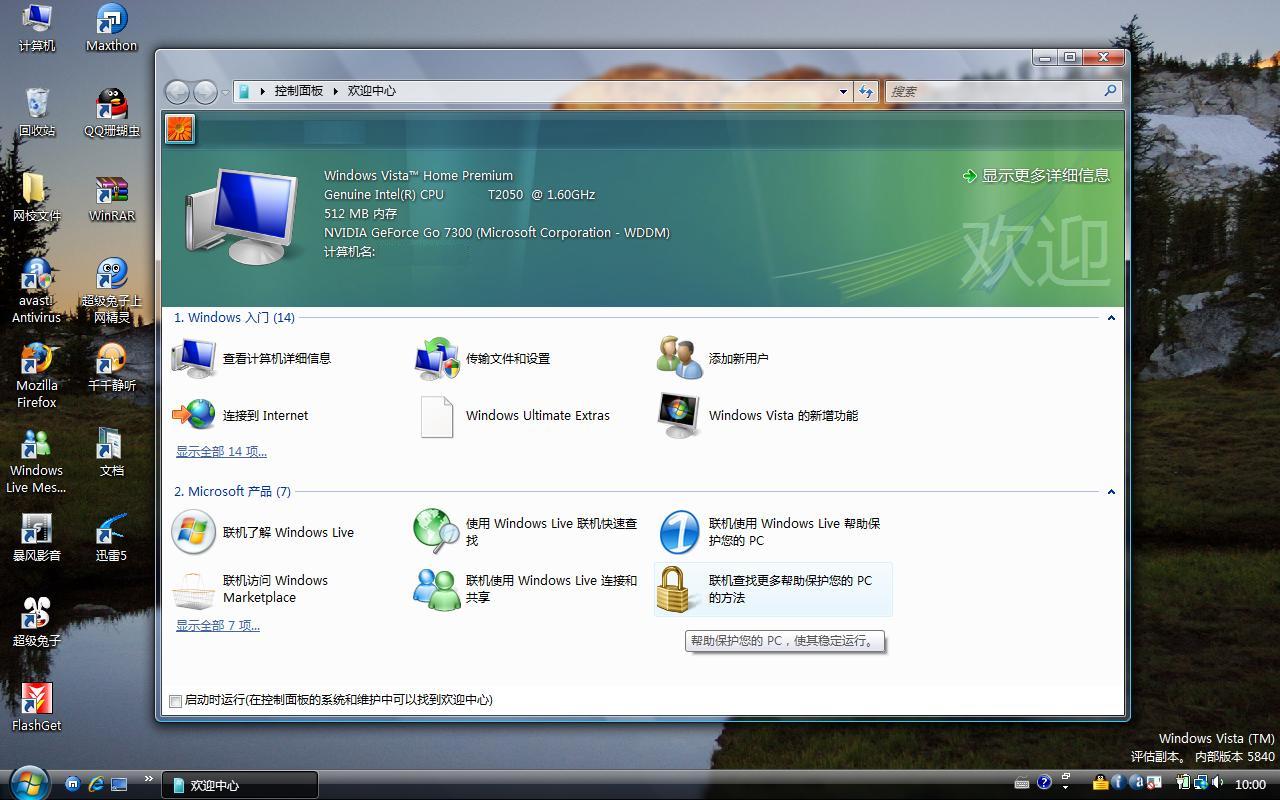Click the power plug tray icon

(x=1184, y=783)
